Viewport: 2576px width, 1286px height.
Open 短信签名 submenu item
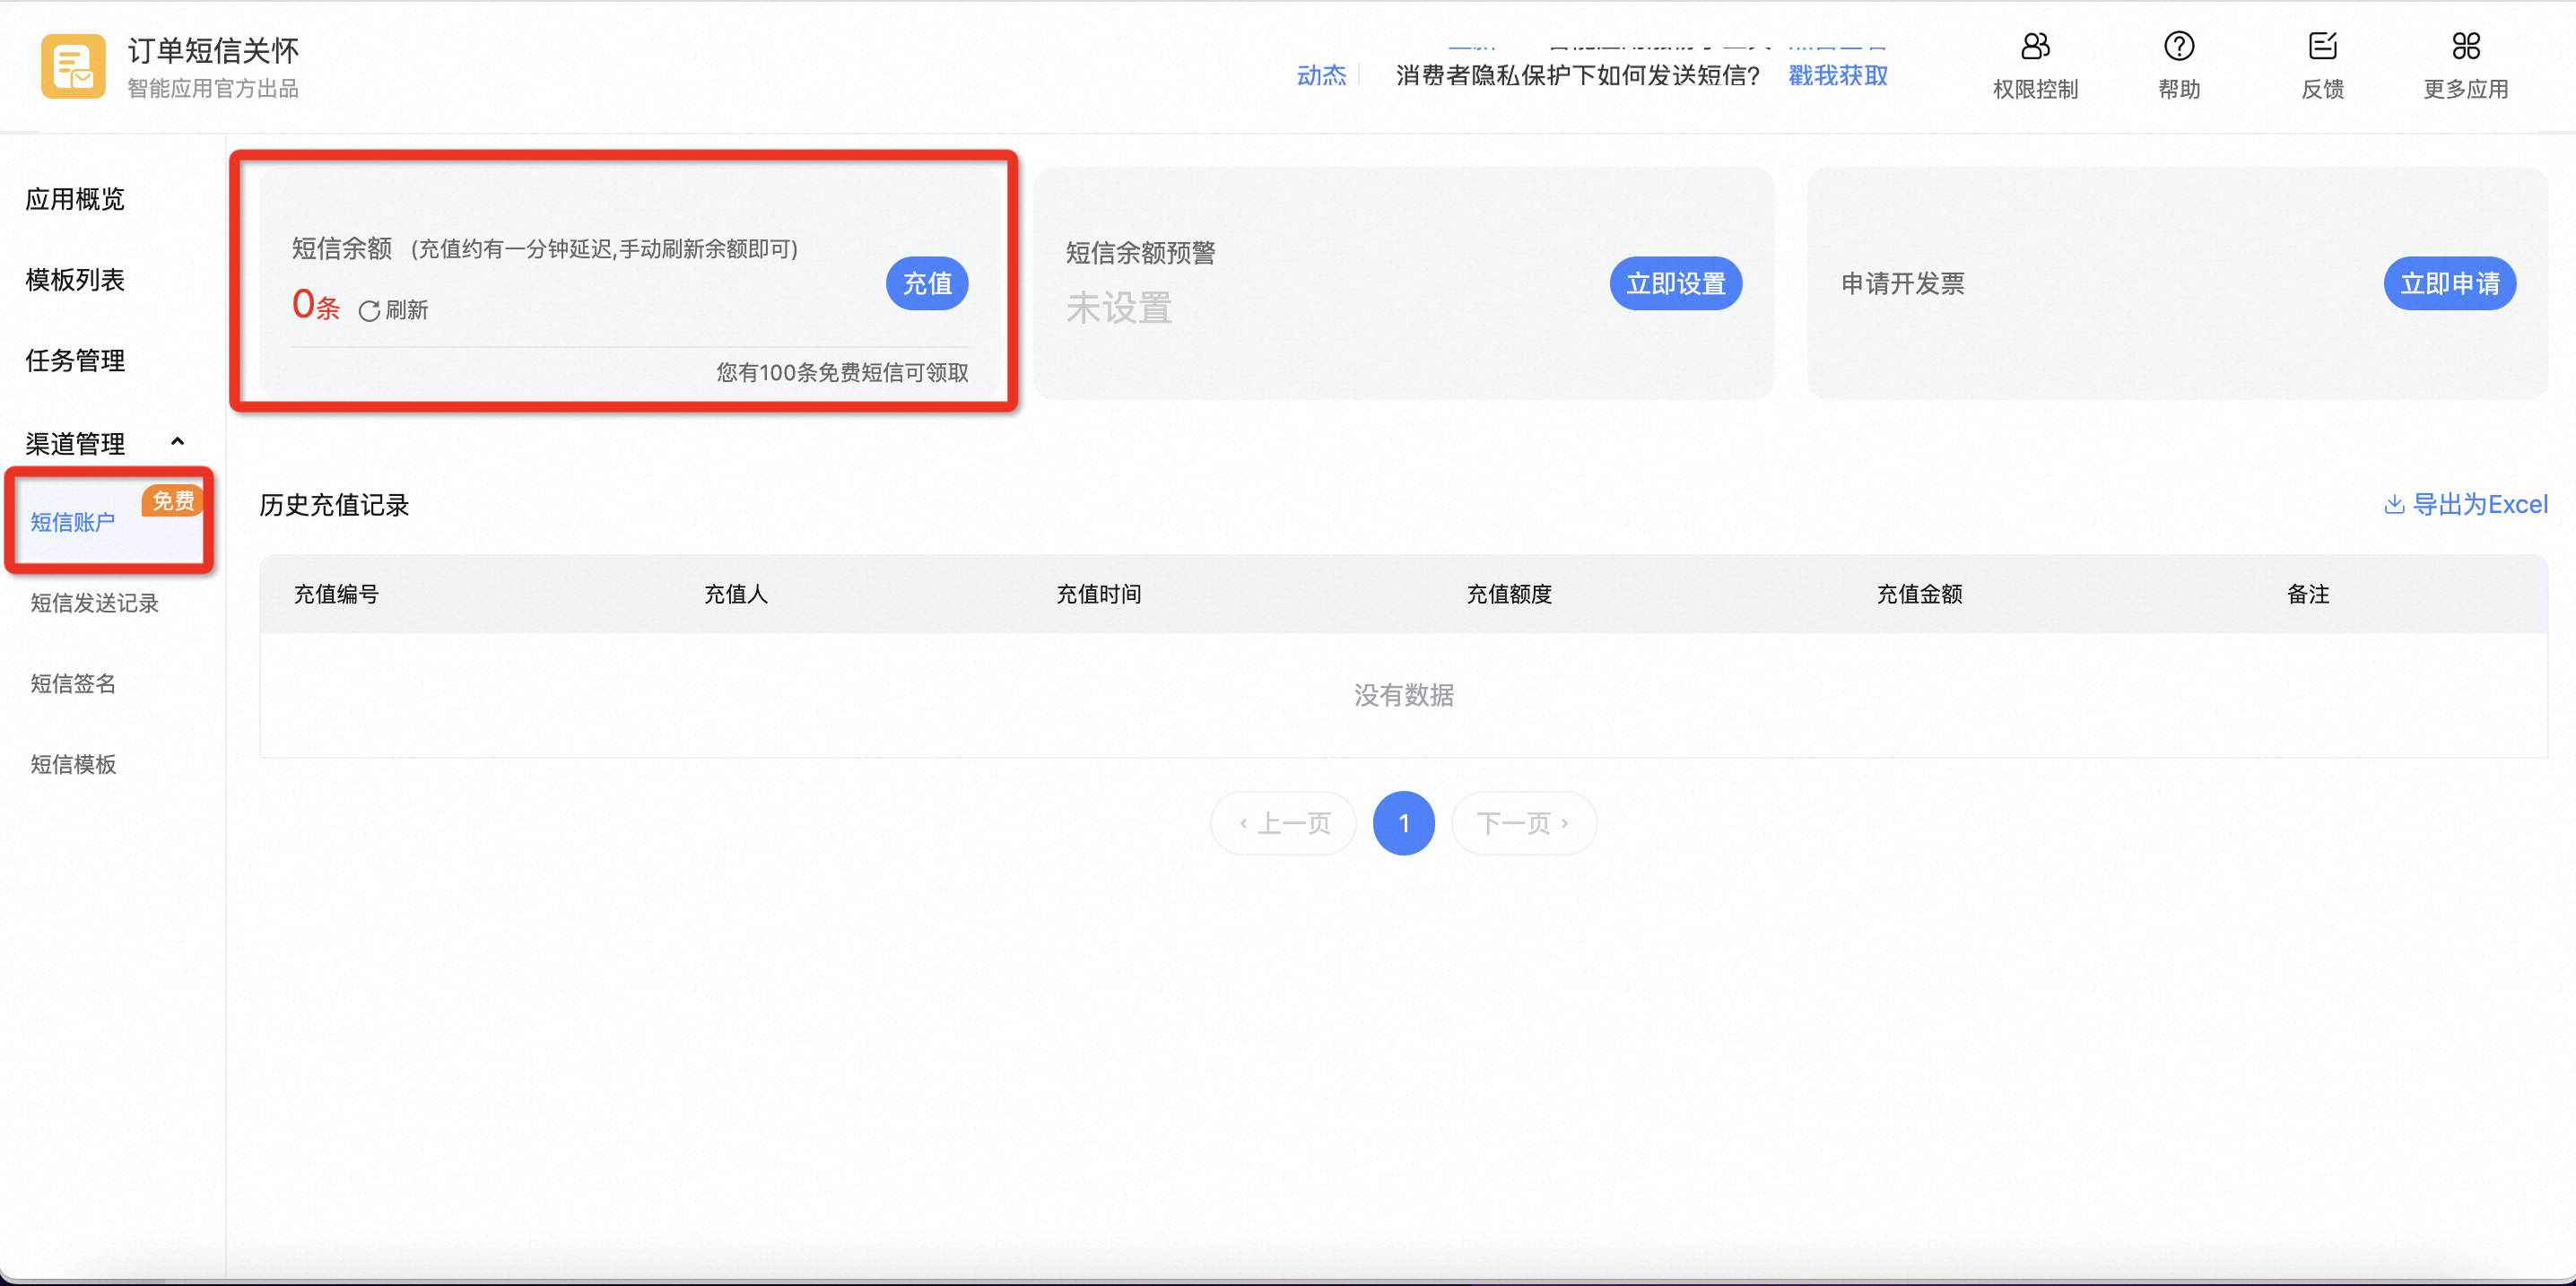point(73,684)
